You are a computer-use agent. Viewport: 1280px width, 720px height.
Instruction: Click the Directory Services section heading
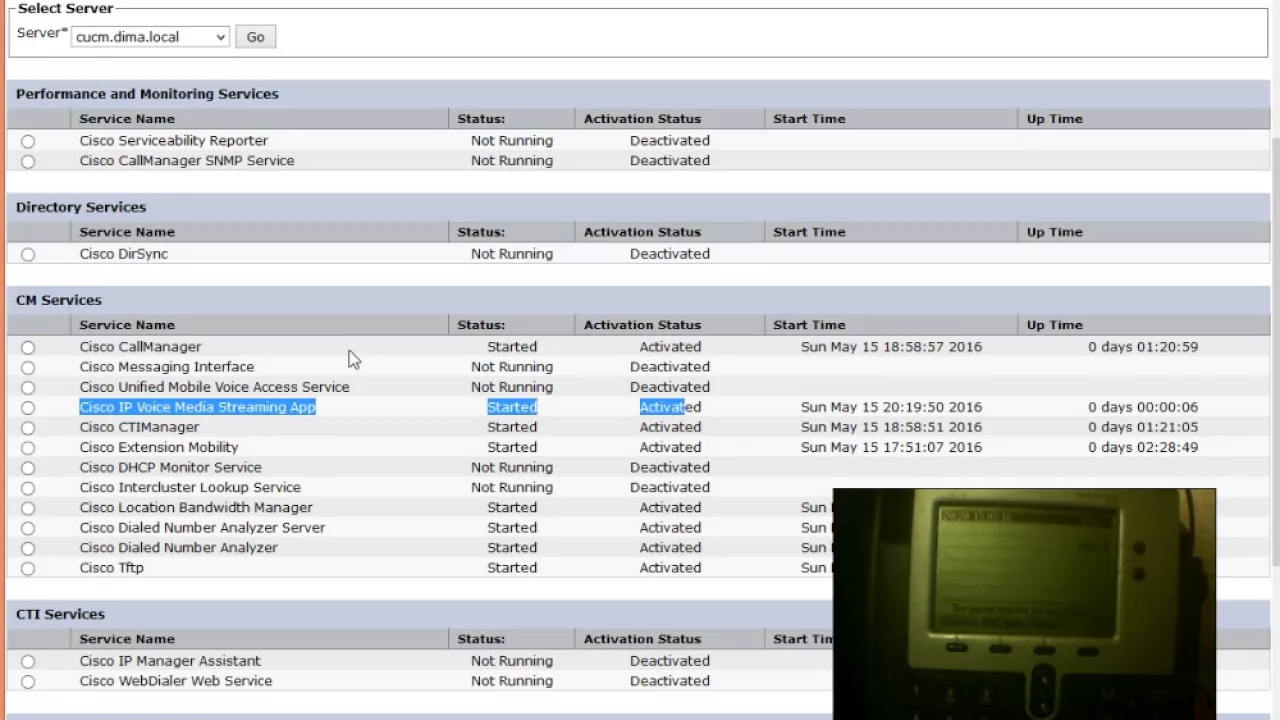click(81, 207)
